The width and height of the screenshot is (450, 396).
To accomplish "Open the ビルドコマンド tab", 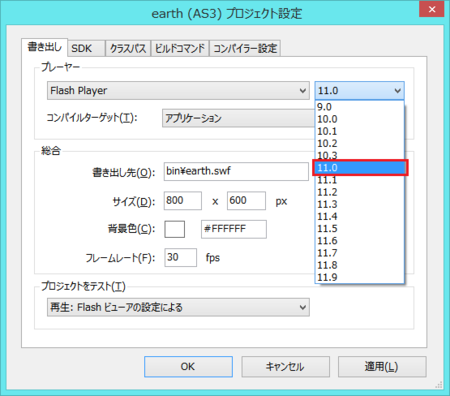I will tap(180, 49).
